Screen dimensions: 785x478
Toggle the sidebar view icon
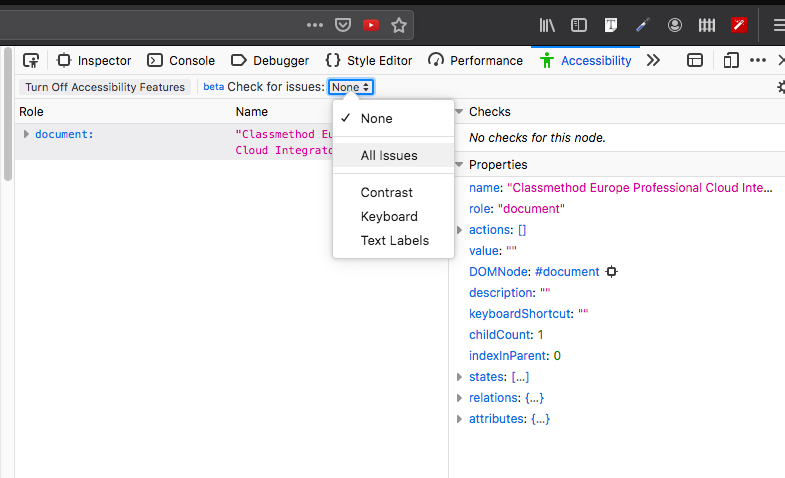579,25
